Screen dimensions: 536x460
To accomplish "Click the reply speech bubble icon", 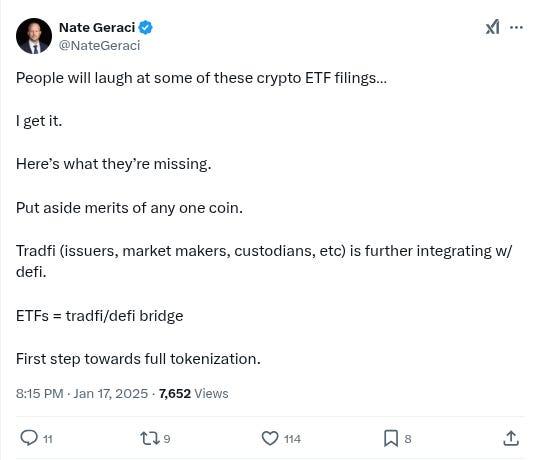I will coord(29,438).
